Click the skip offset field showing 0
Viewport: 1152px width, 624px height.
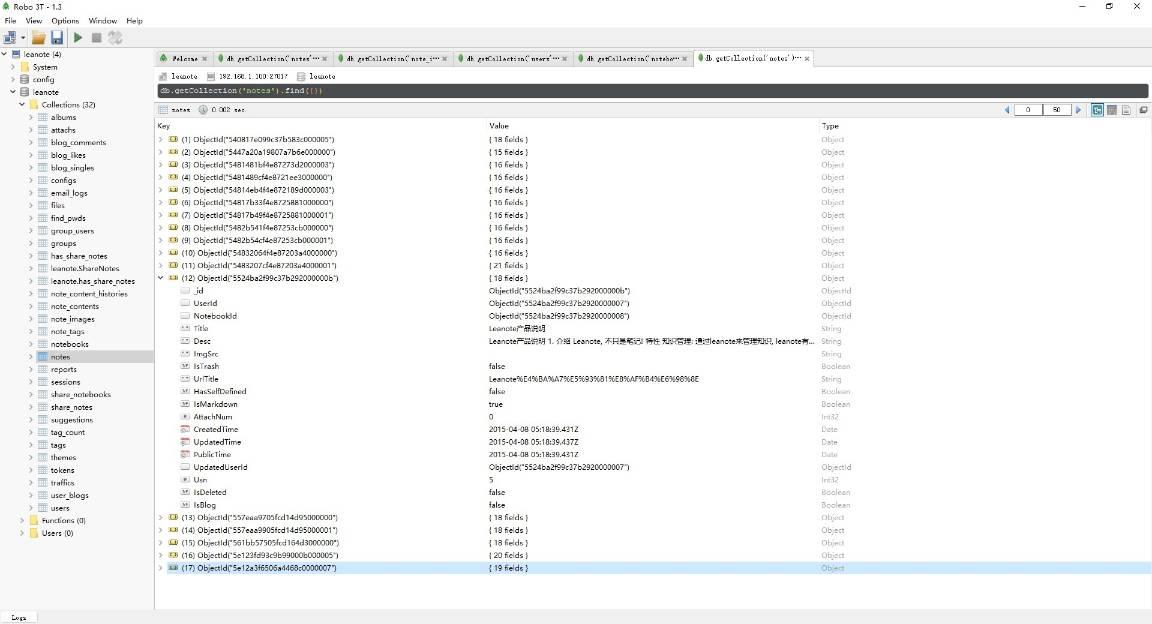pos(1028,110)
